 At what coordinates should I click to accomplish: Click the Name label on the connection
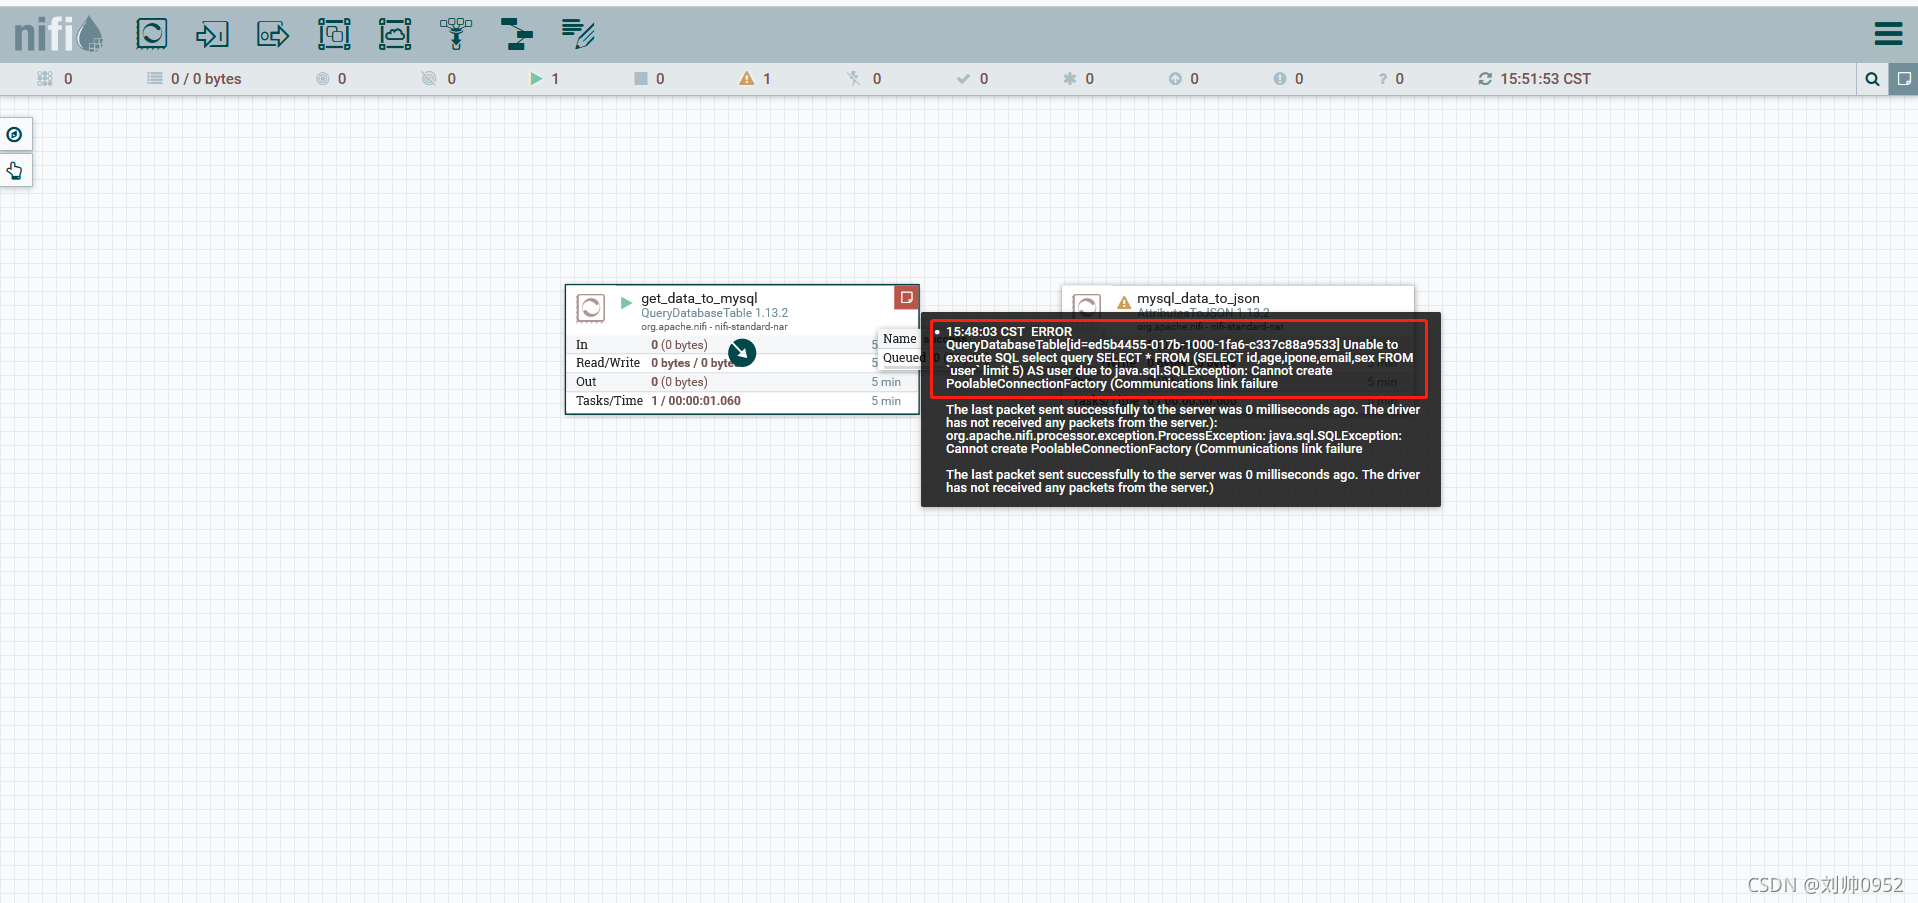(x=899, y=339)
